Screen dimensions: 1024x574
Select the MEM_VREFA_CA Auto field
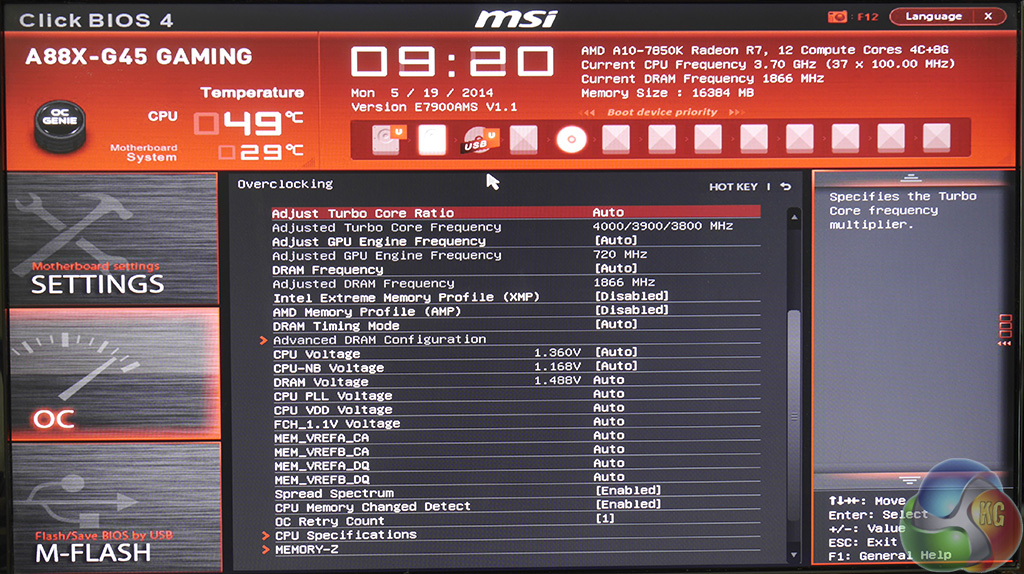609,436
